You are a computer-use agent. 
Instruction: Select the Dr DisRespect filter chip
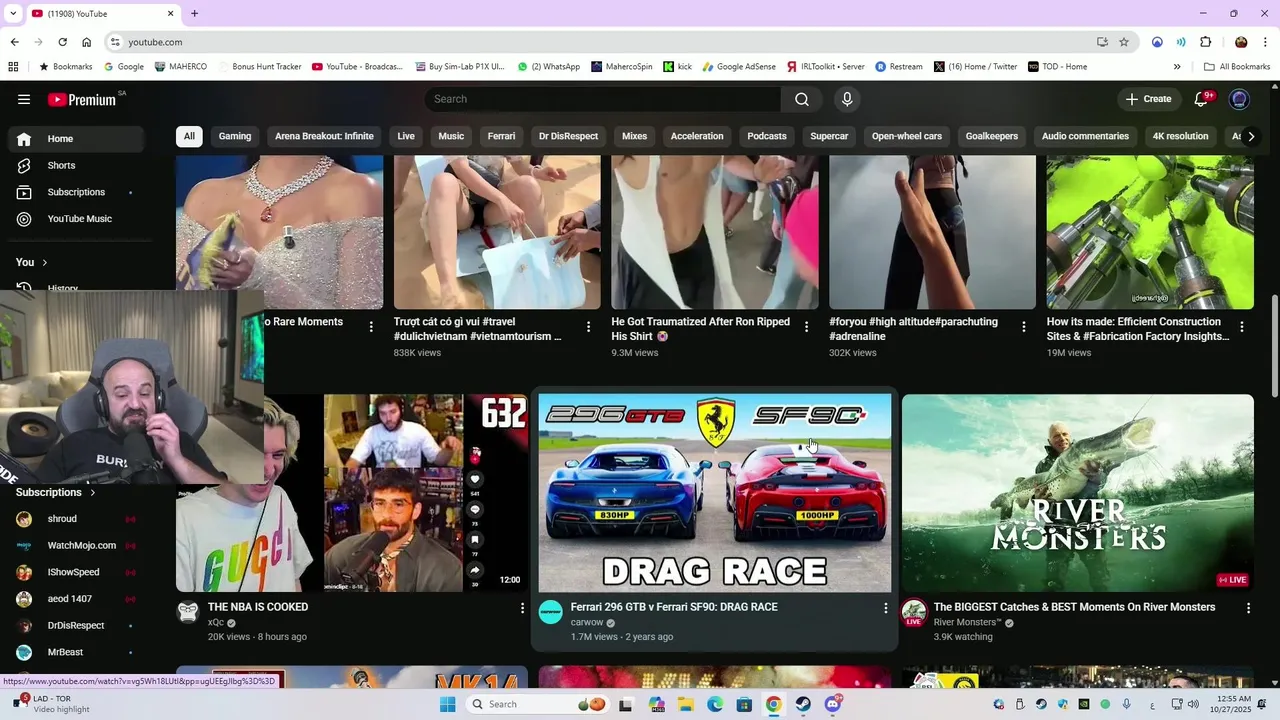(x=568, y=136)
